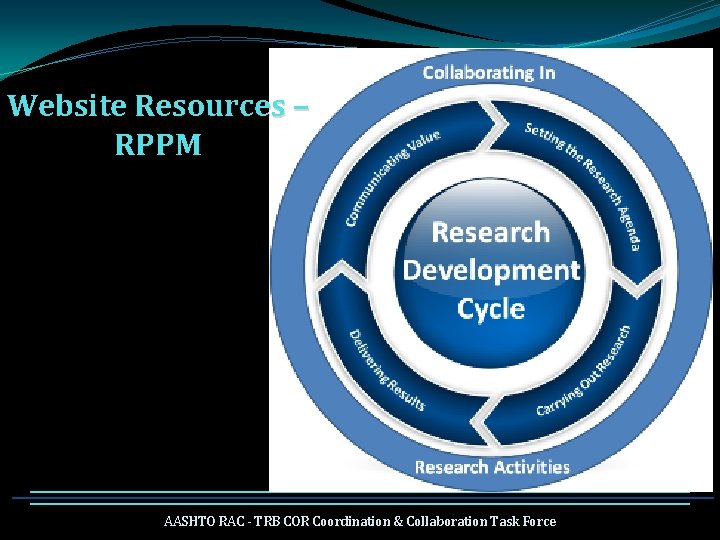Select the 'Collaborating In' outer ring label
The height and width of the screenshot is (540, 720).
tap(489, 73)
